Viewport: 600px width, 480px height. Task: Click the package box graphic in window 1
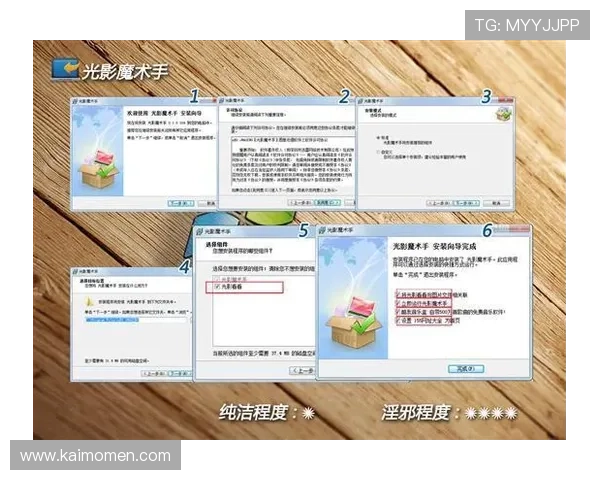[99, 169]
